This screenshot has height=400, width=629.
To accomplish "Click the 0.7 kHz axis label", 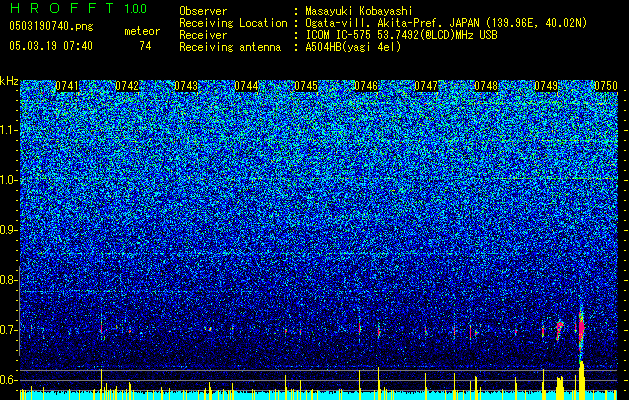I will click(x=8, y=330).
